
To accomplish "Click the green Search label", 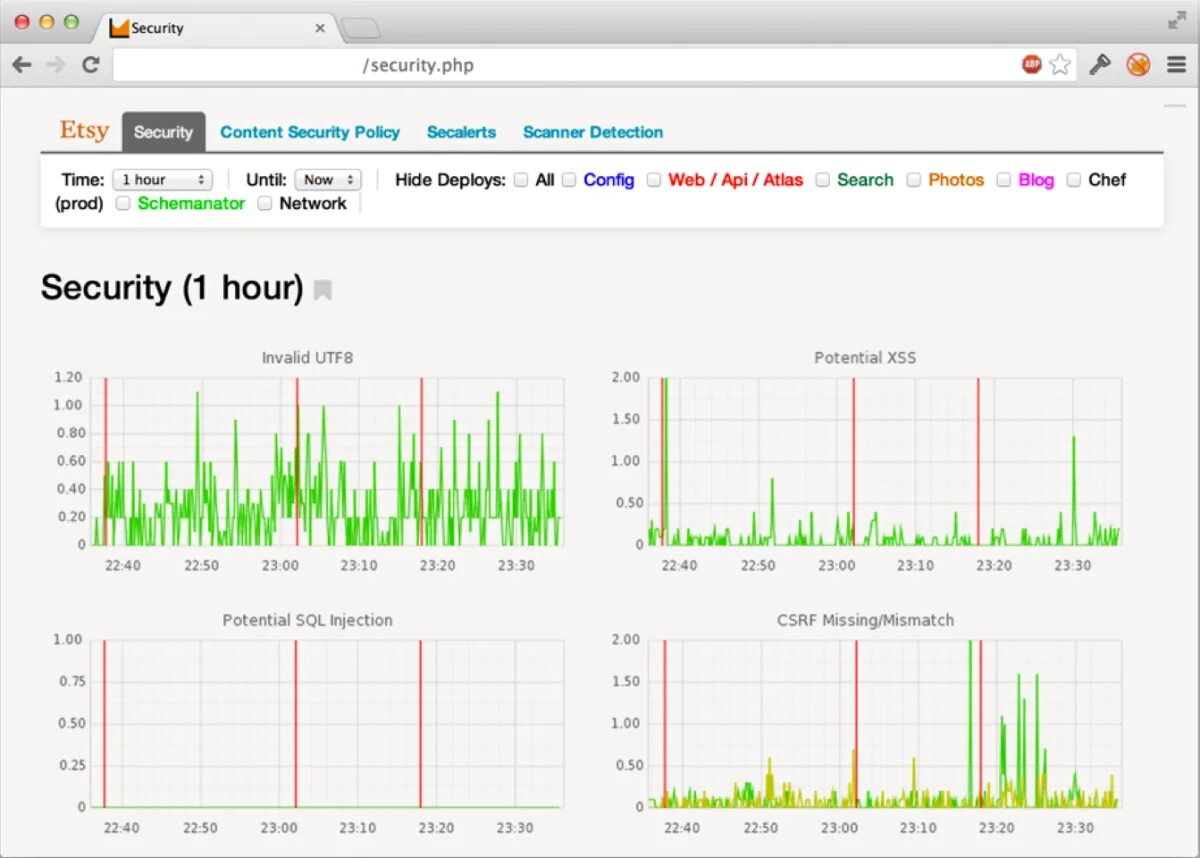I will tap(865, 180).
